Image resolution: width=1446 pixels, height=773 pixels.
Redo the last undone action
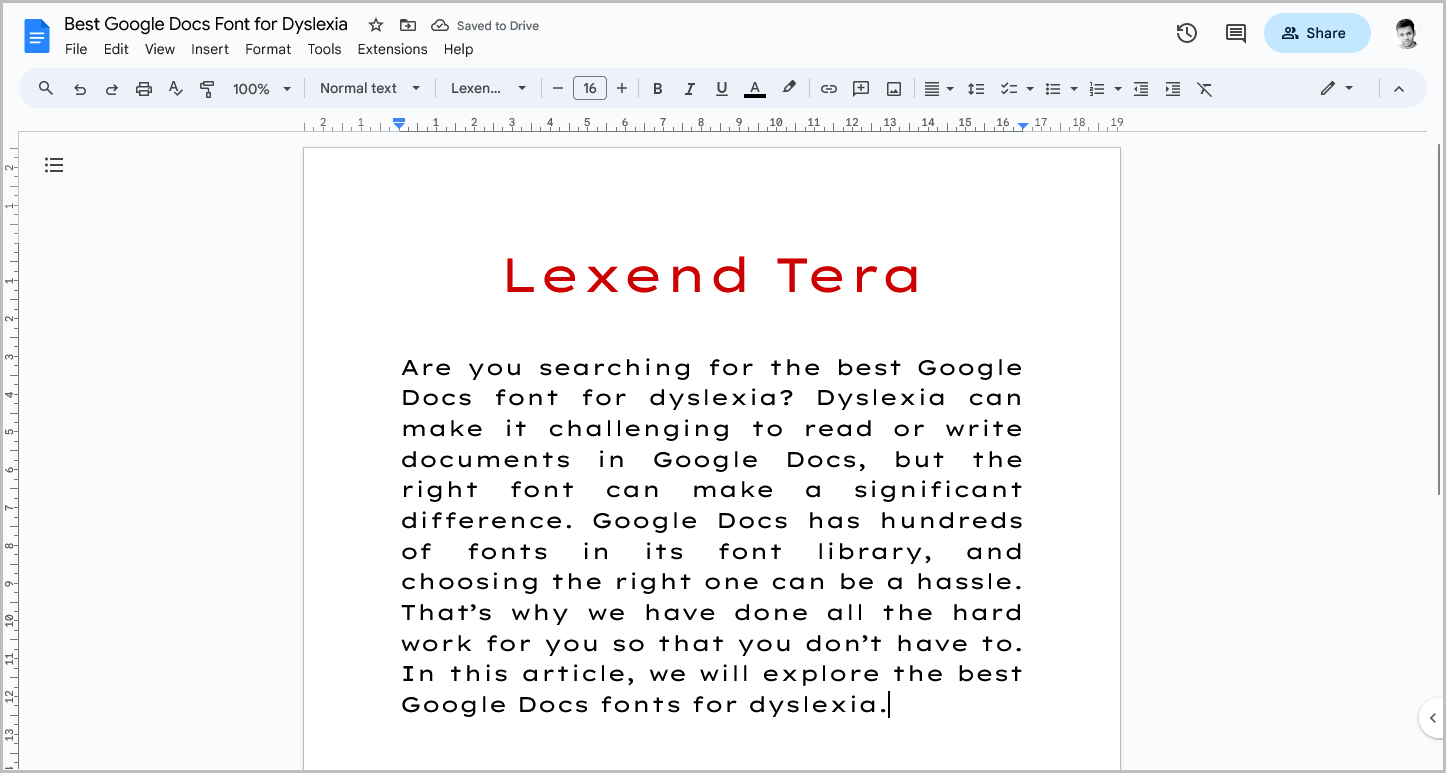[x=112, y=89]
